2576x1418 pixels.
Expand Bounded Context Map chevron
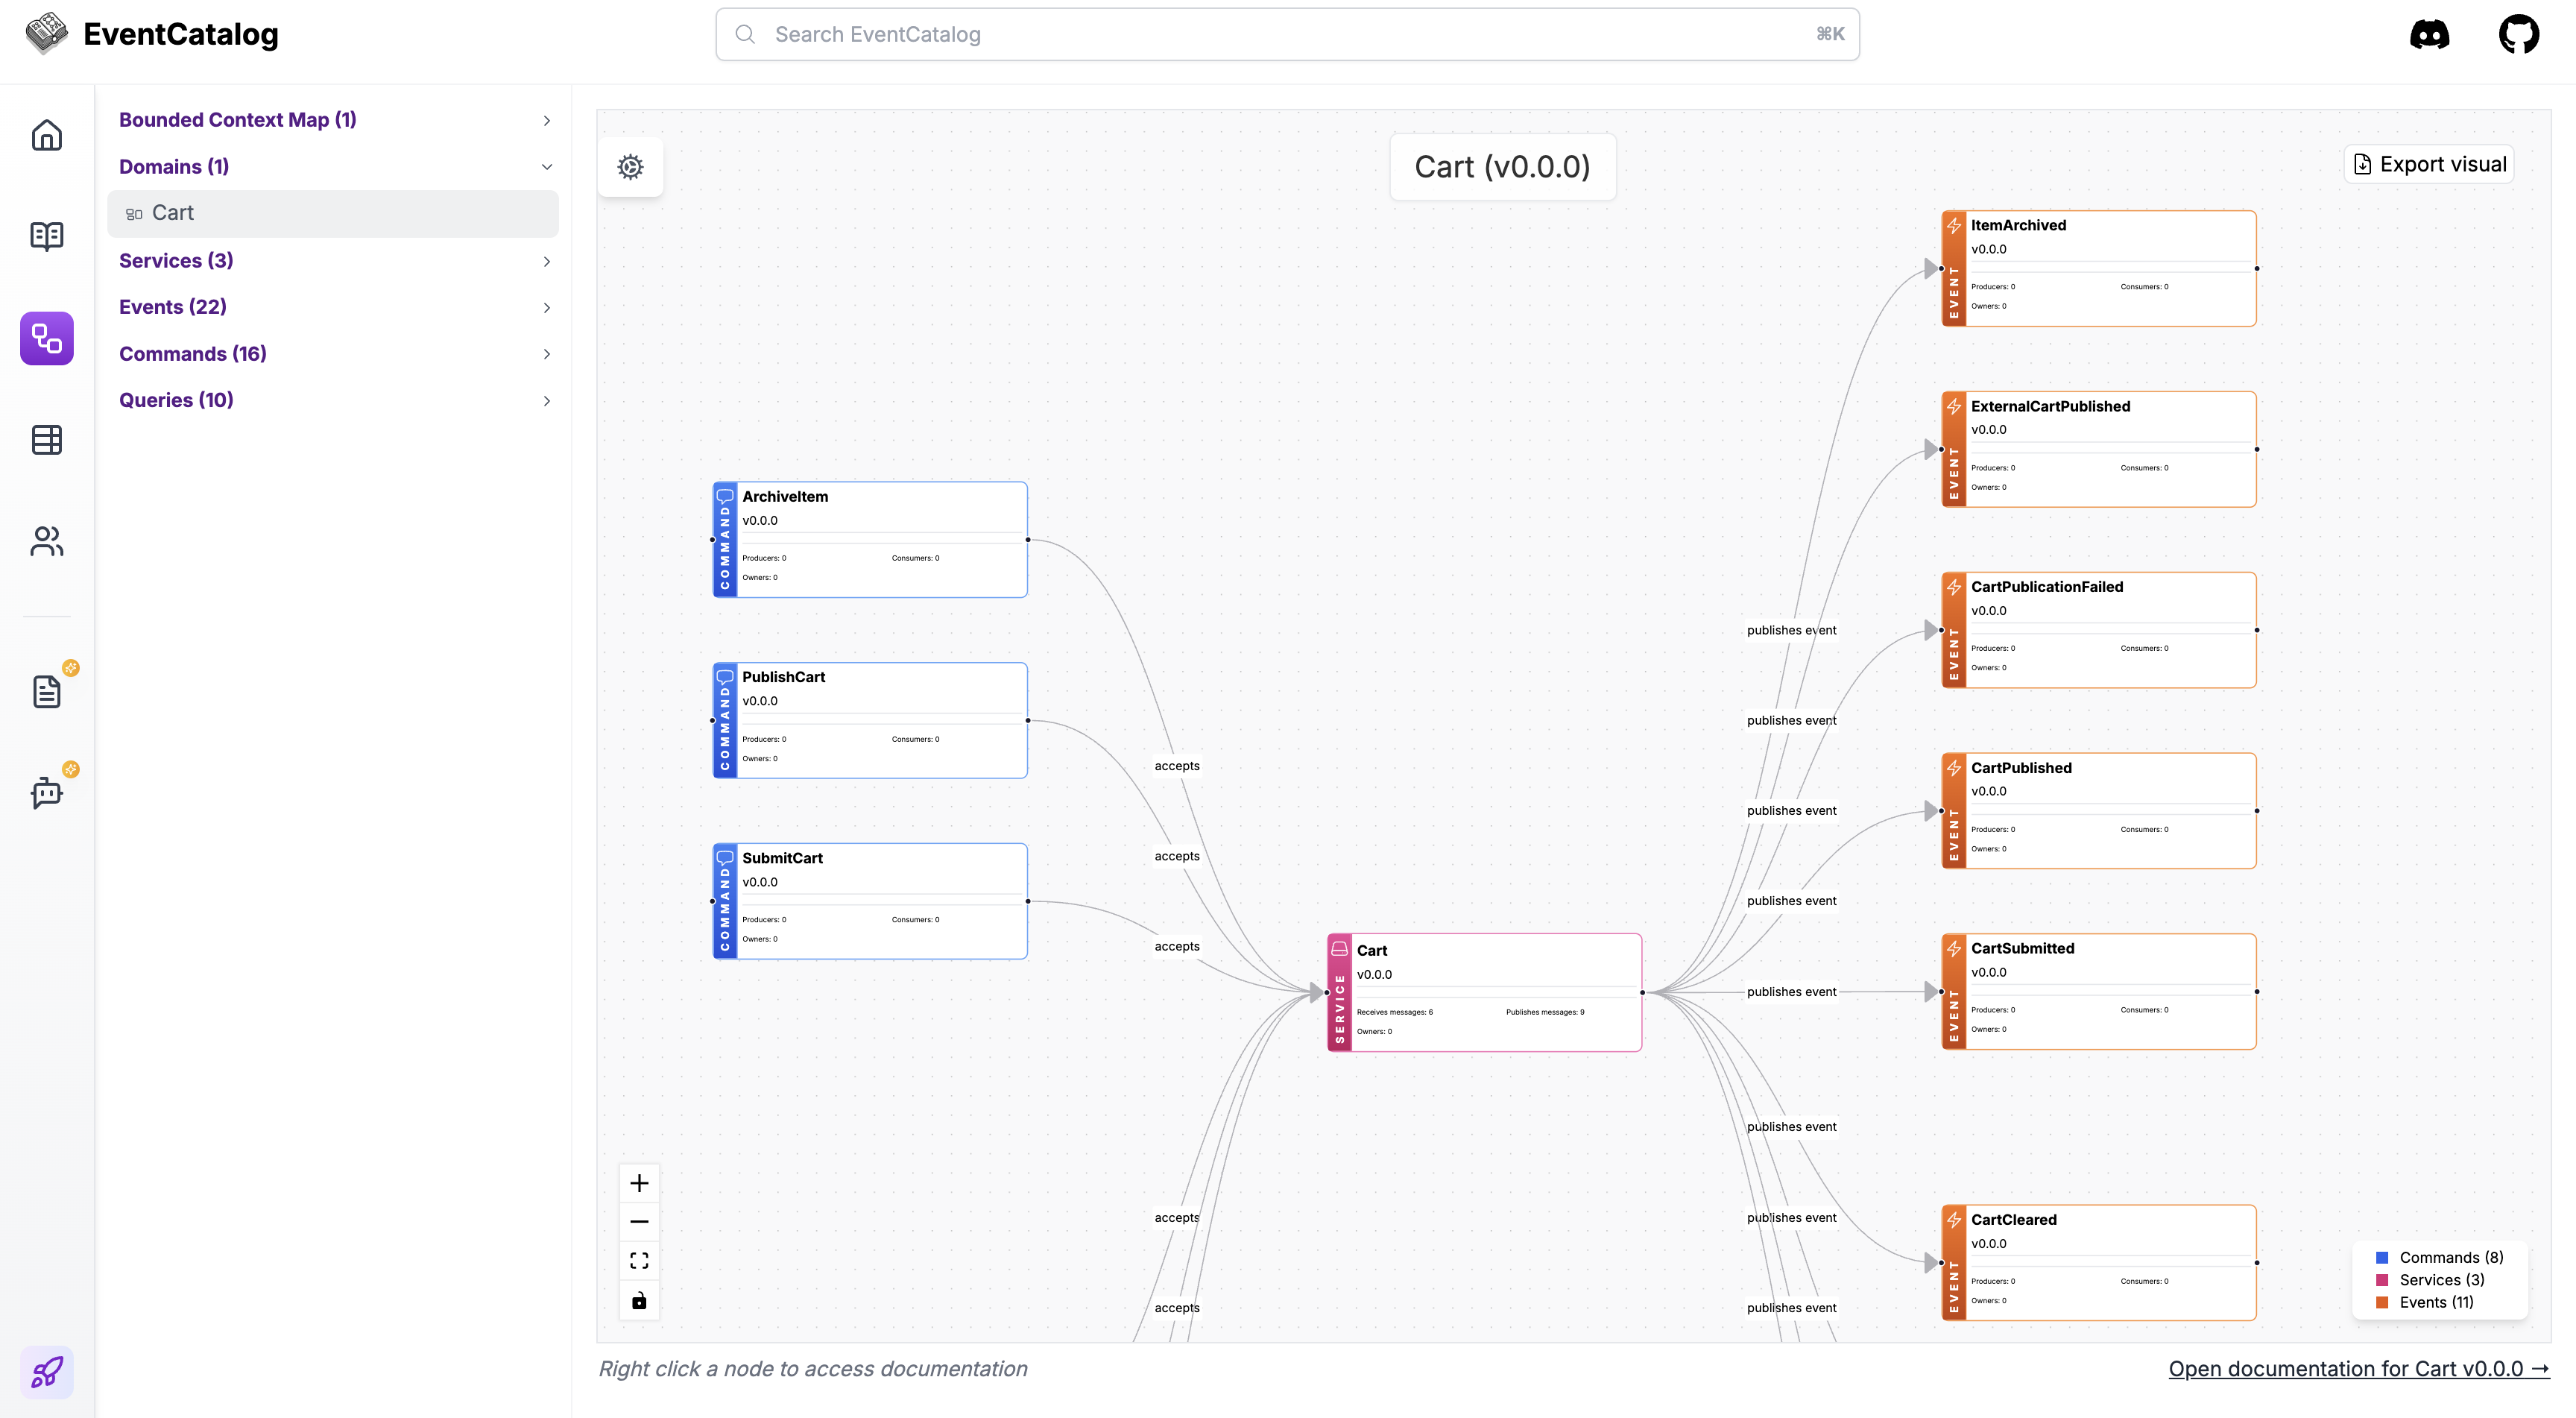547,121
